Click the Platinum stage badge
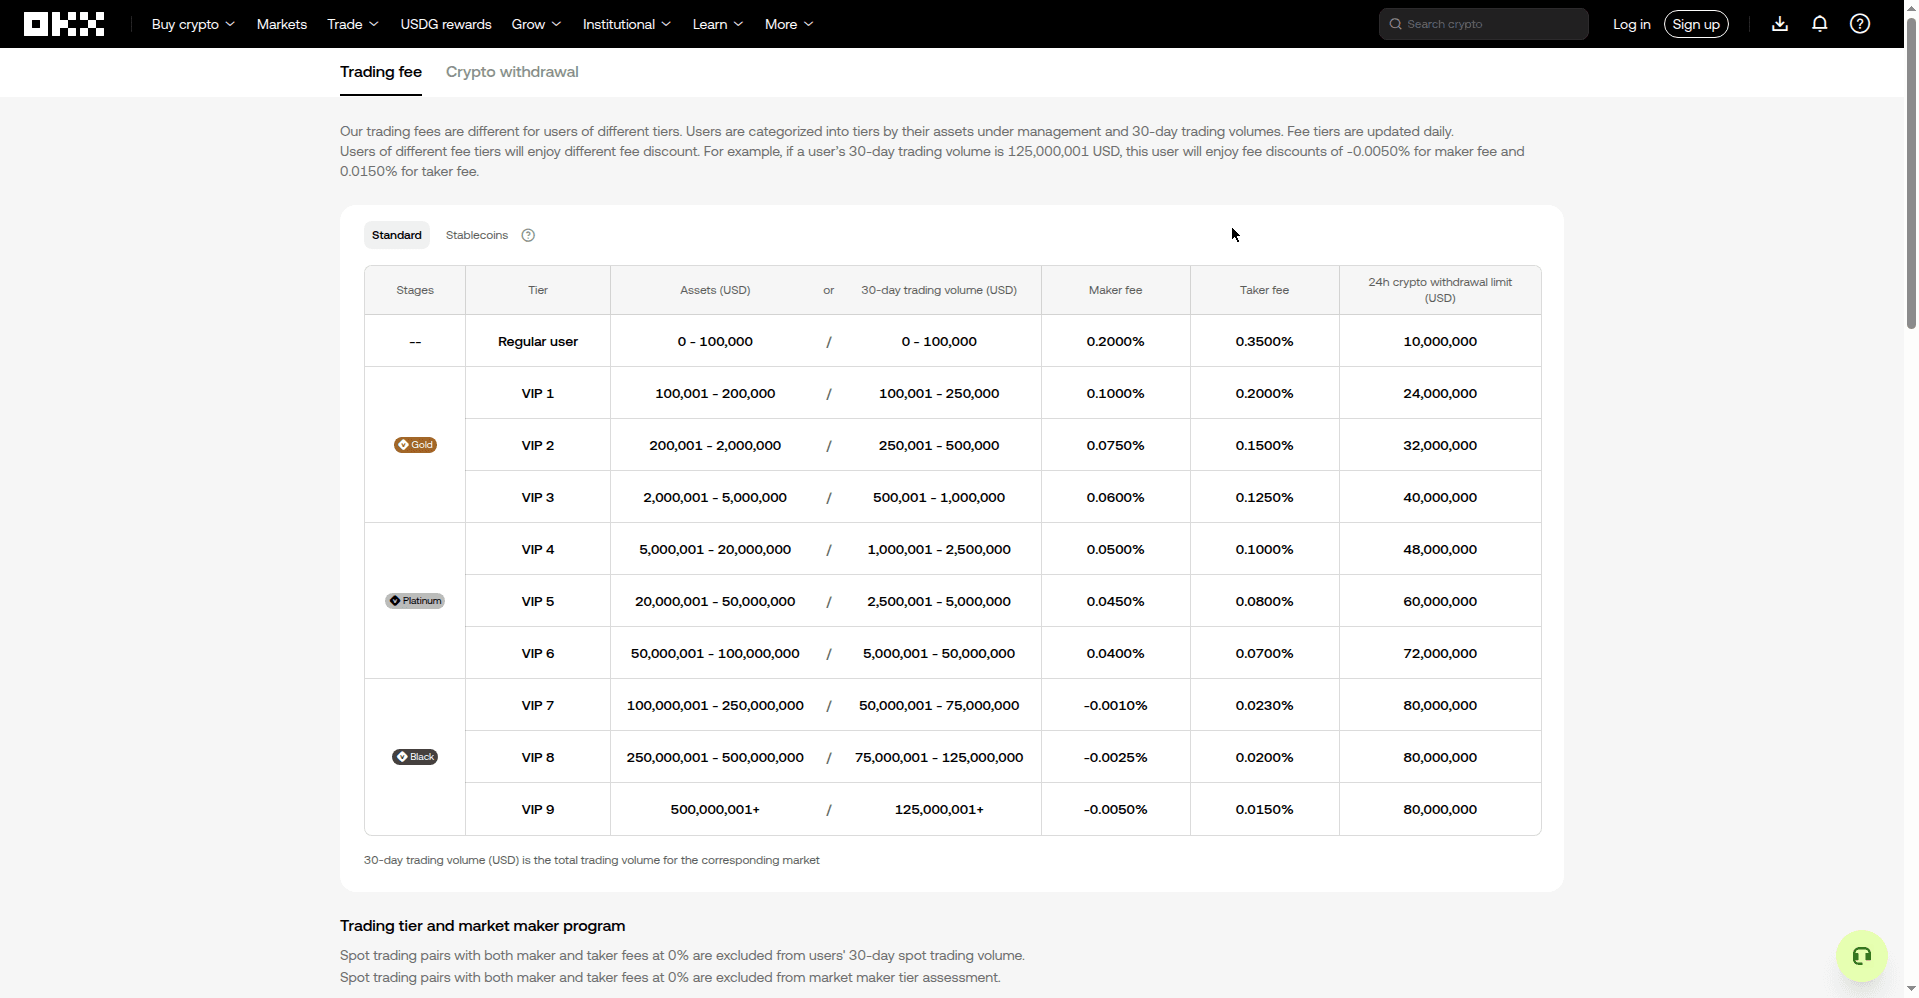This screenshot has width=1919, height=998. 415,601
